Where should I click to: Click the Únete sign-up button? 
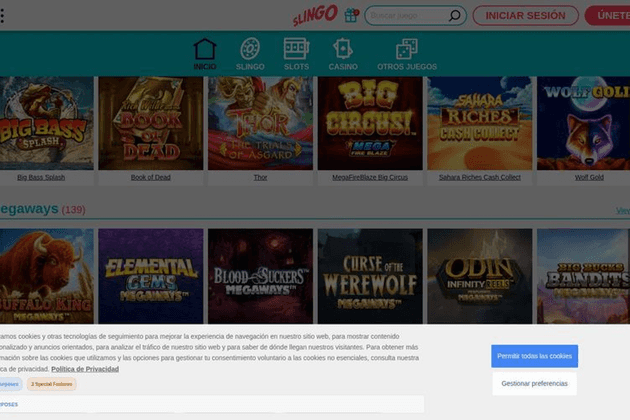click(x=608, y=16)
